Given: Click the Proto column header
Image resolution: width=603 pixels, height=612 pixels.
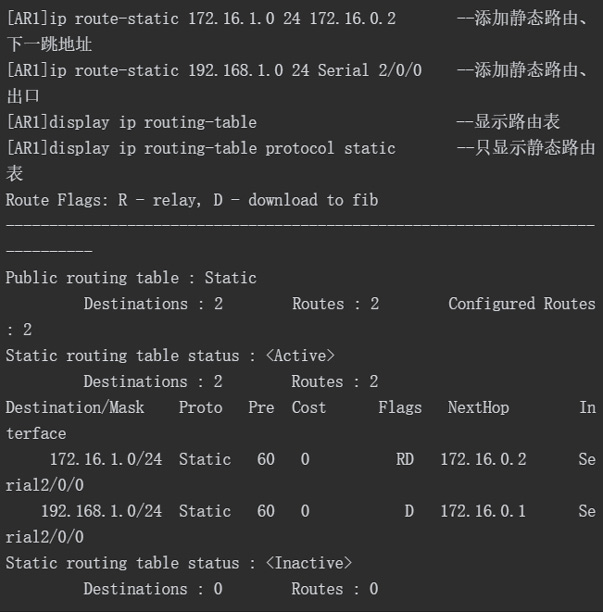Looking at the screenshot, I should coord(201,407).
